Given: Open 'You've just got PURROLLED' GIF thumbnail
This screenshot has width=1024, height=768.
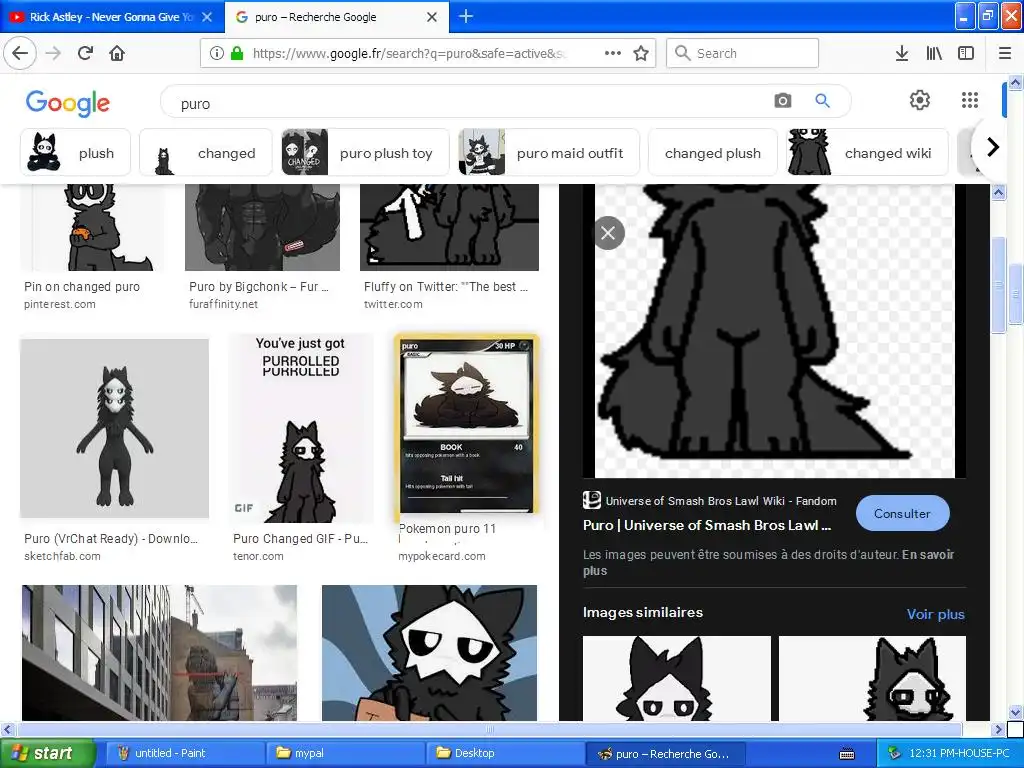Looking at the screenshot, I should point(300,428).
